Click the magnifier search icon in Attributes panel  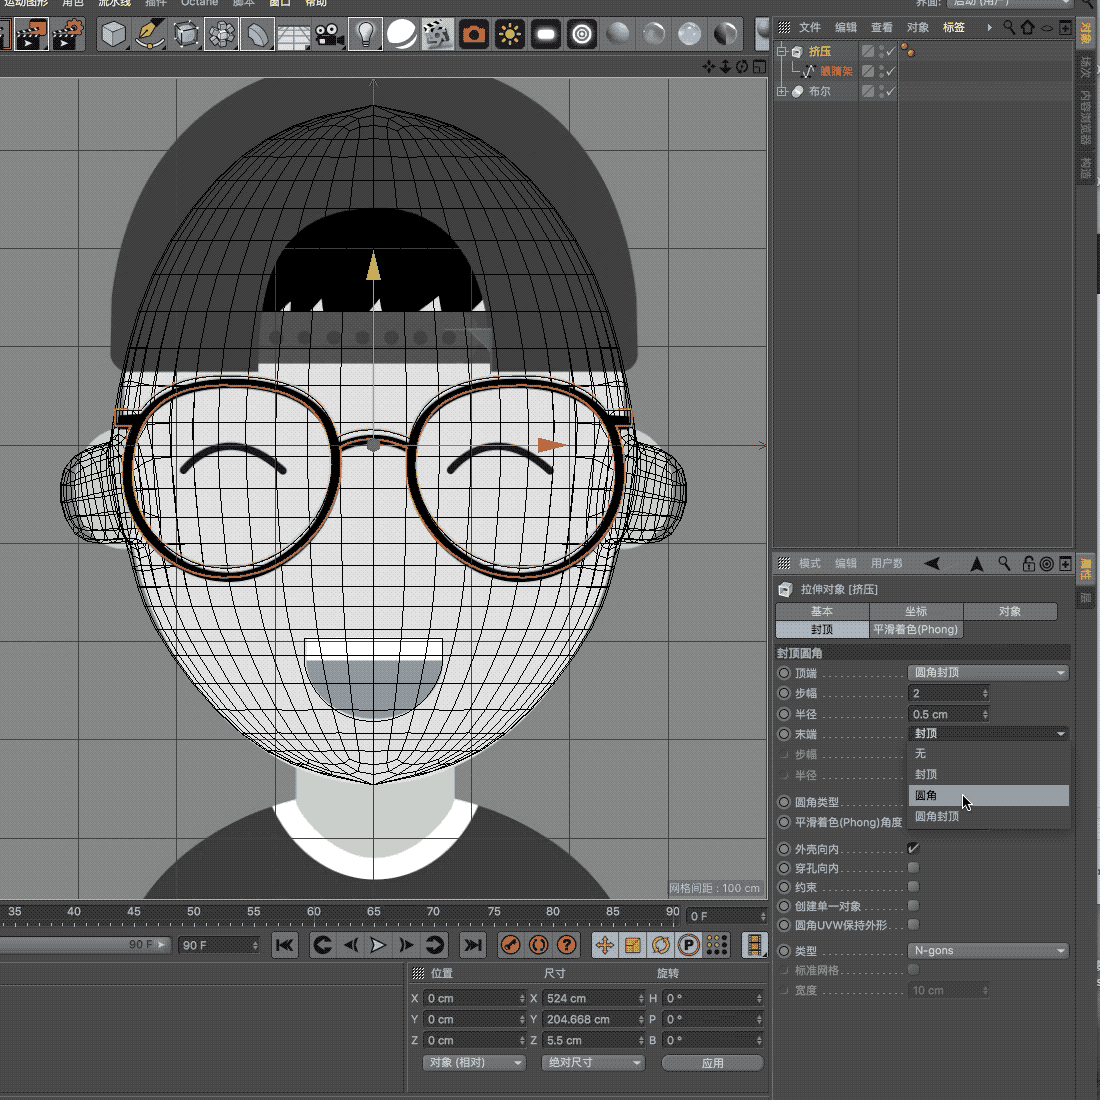[x=1004, y=564]
